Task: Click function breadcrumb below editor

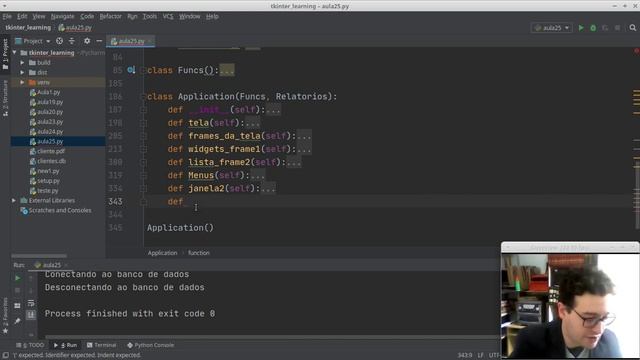Action: 199,253
